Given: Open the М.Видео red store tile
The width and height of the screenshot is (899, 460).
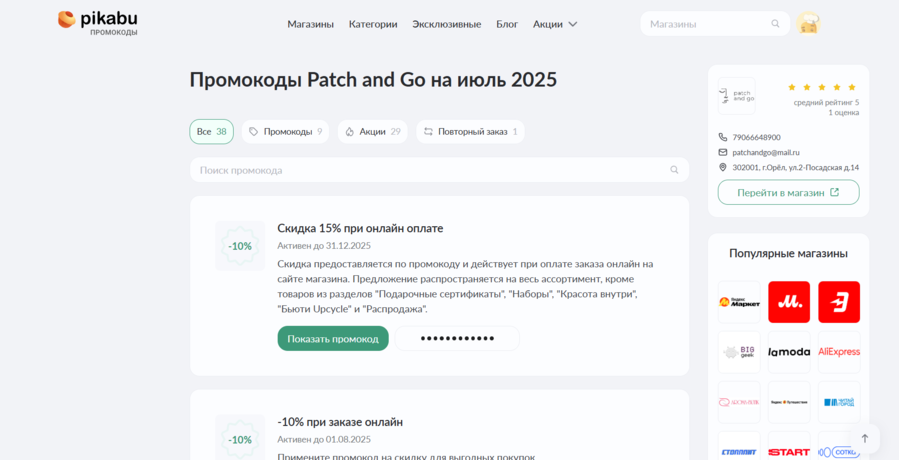Looking at the screenshot, I should [x=789, y=302].
